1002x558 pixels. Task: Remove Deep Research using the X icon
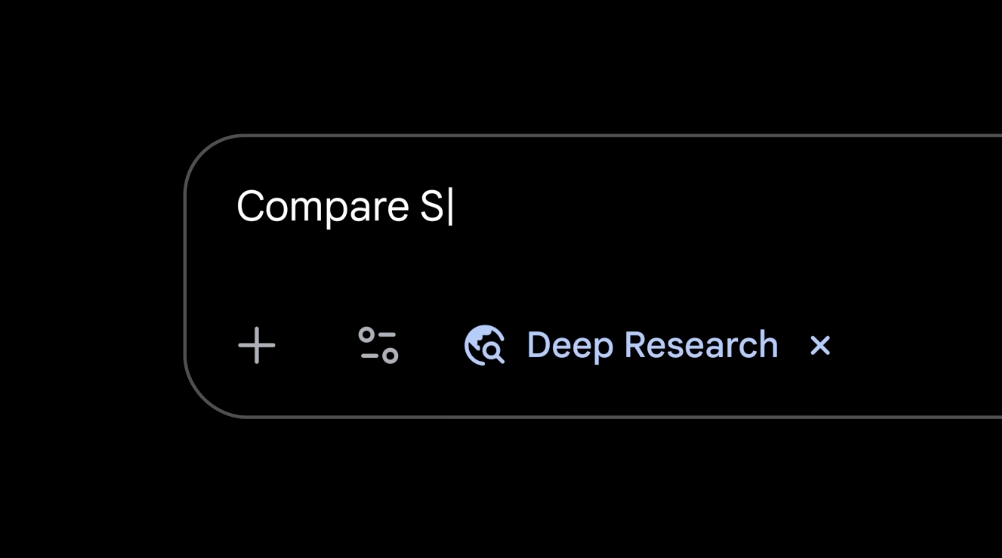coord(820,346)
